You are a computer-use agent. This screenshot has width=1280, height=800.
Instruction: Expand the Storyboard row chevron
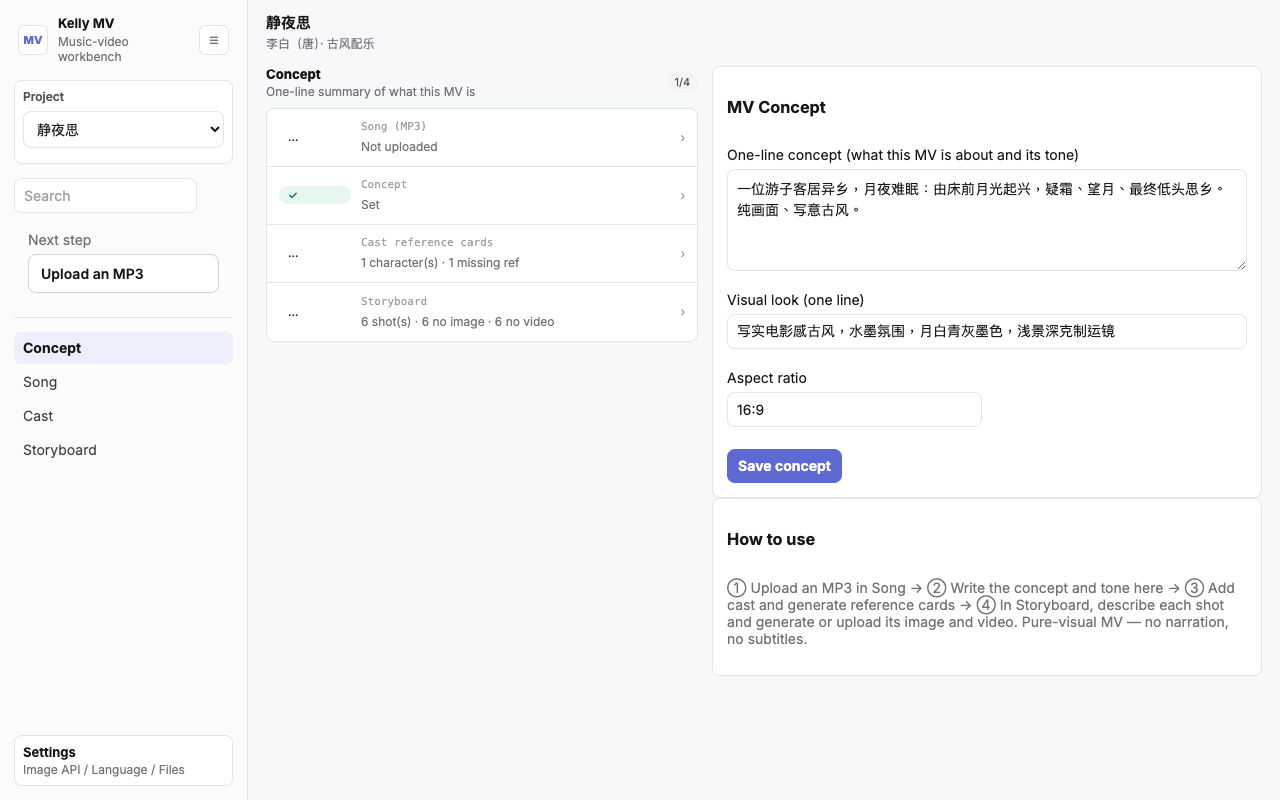tap(682, 312)
